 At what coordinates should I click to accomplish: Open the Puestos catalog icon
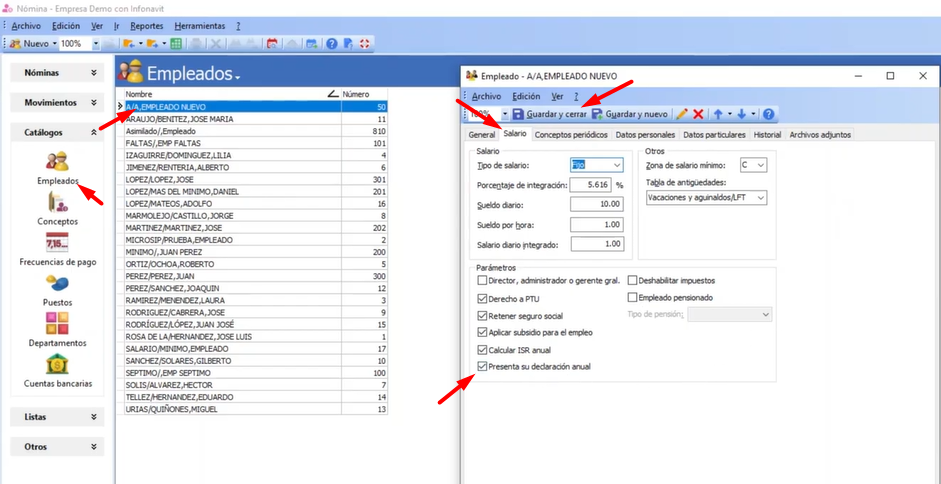point(57,284)
